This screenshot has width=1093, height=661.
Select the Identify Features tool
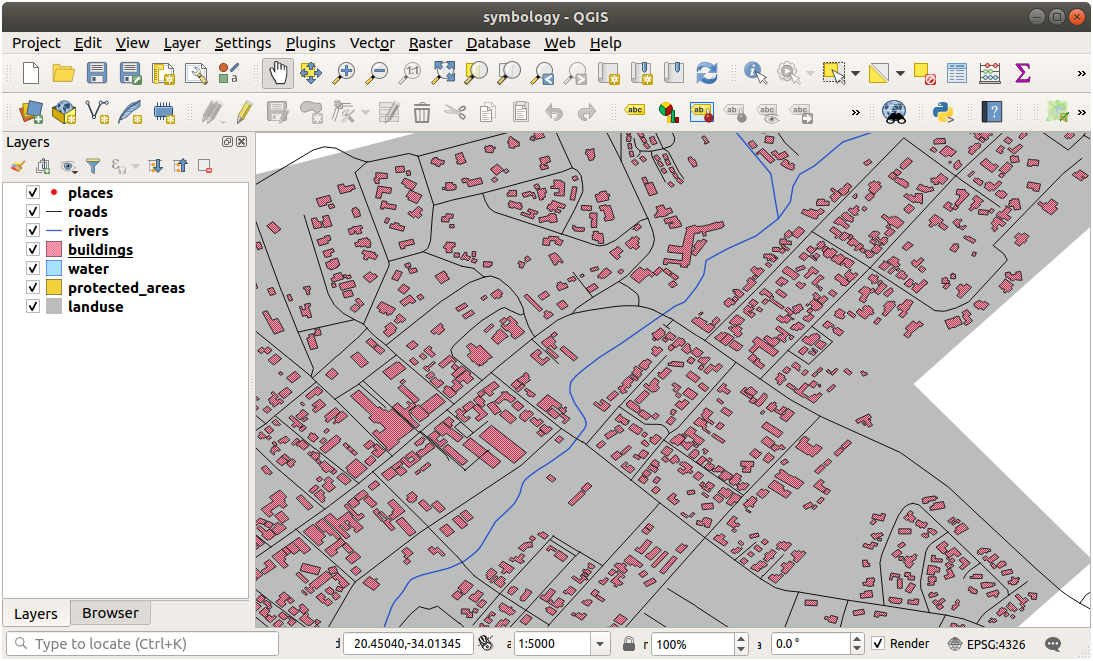click(755, 73)
